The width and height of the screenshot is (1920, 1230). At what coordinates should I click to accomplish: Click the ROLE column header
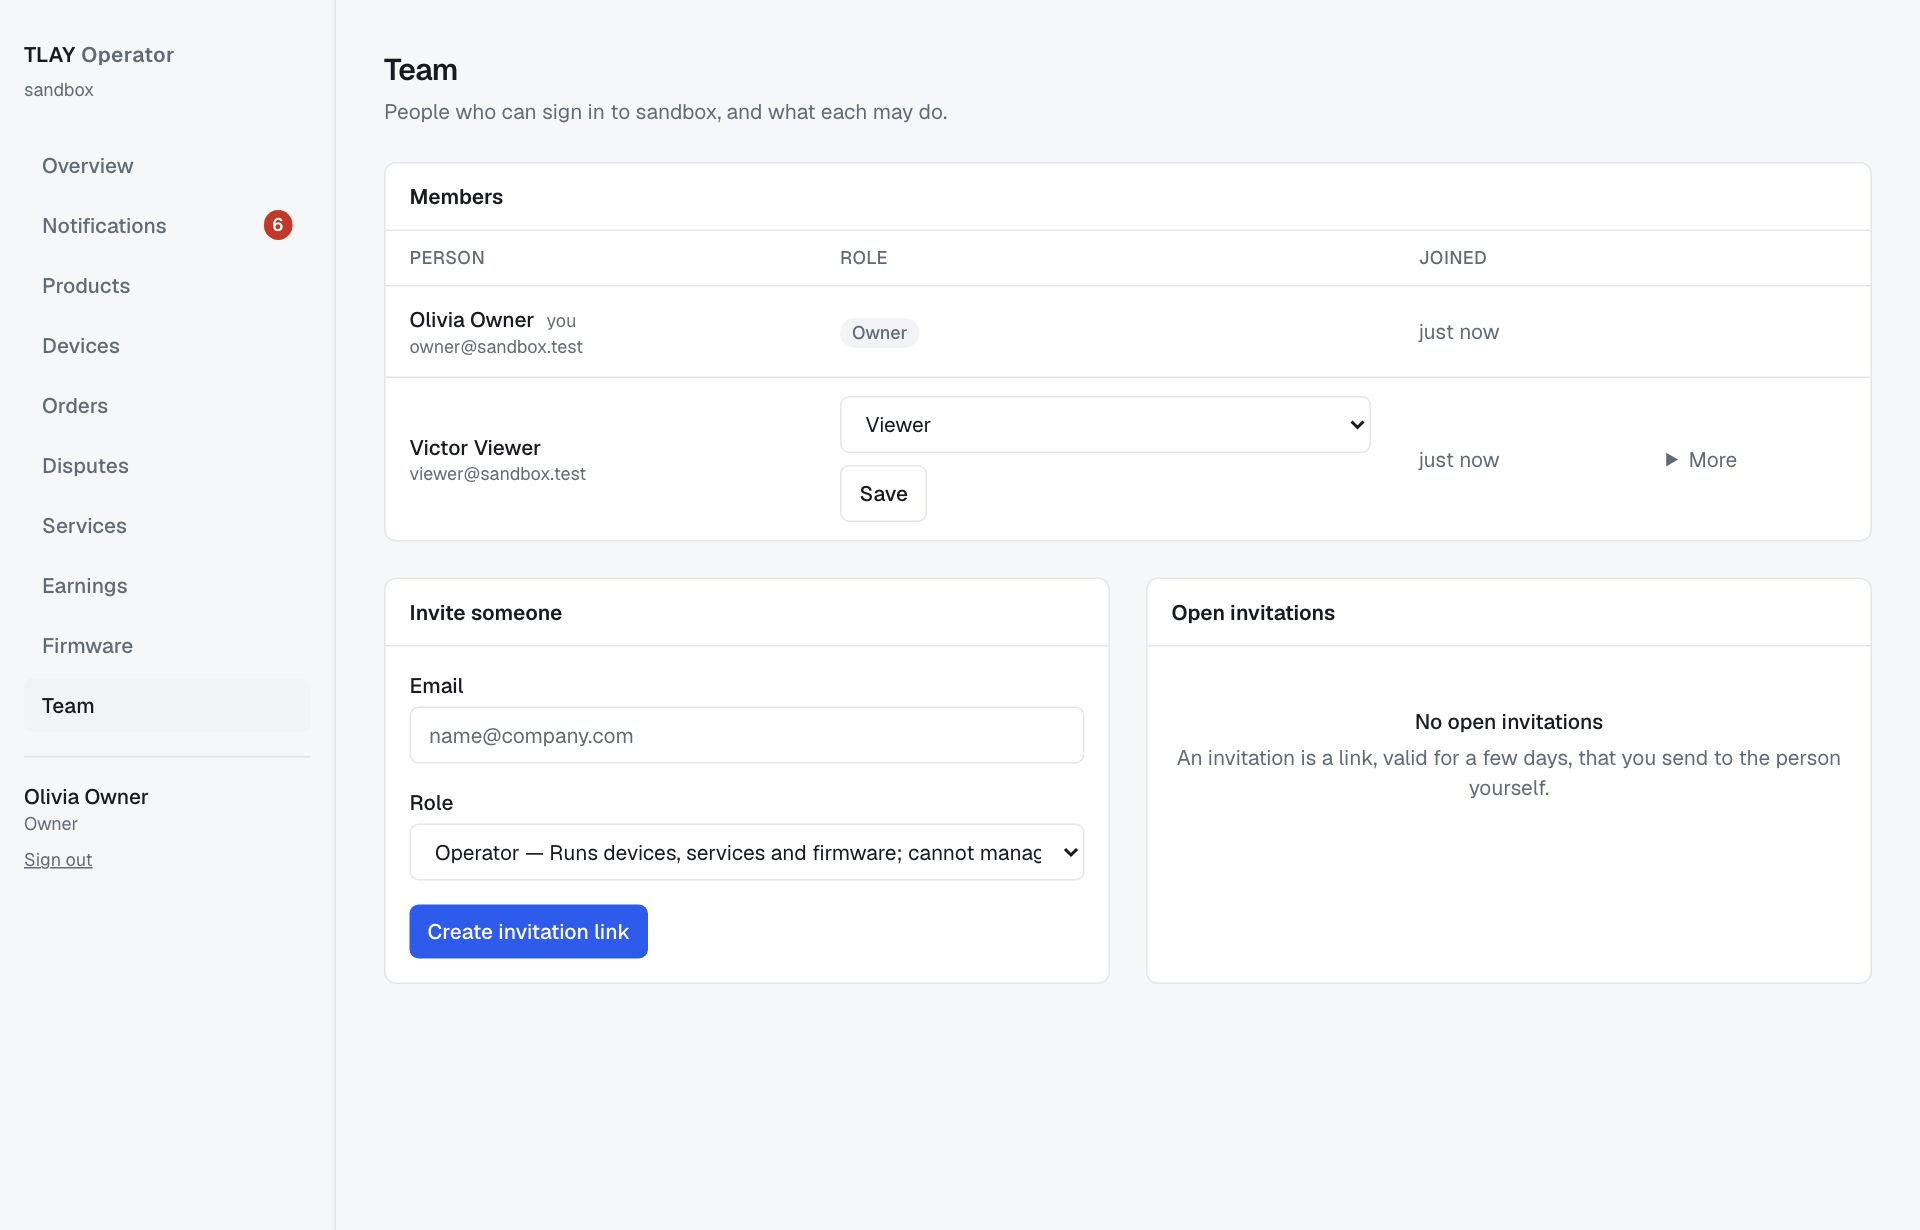pos(863,258)
